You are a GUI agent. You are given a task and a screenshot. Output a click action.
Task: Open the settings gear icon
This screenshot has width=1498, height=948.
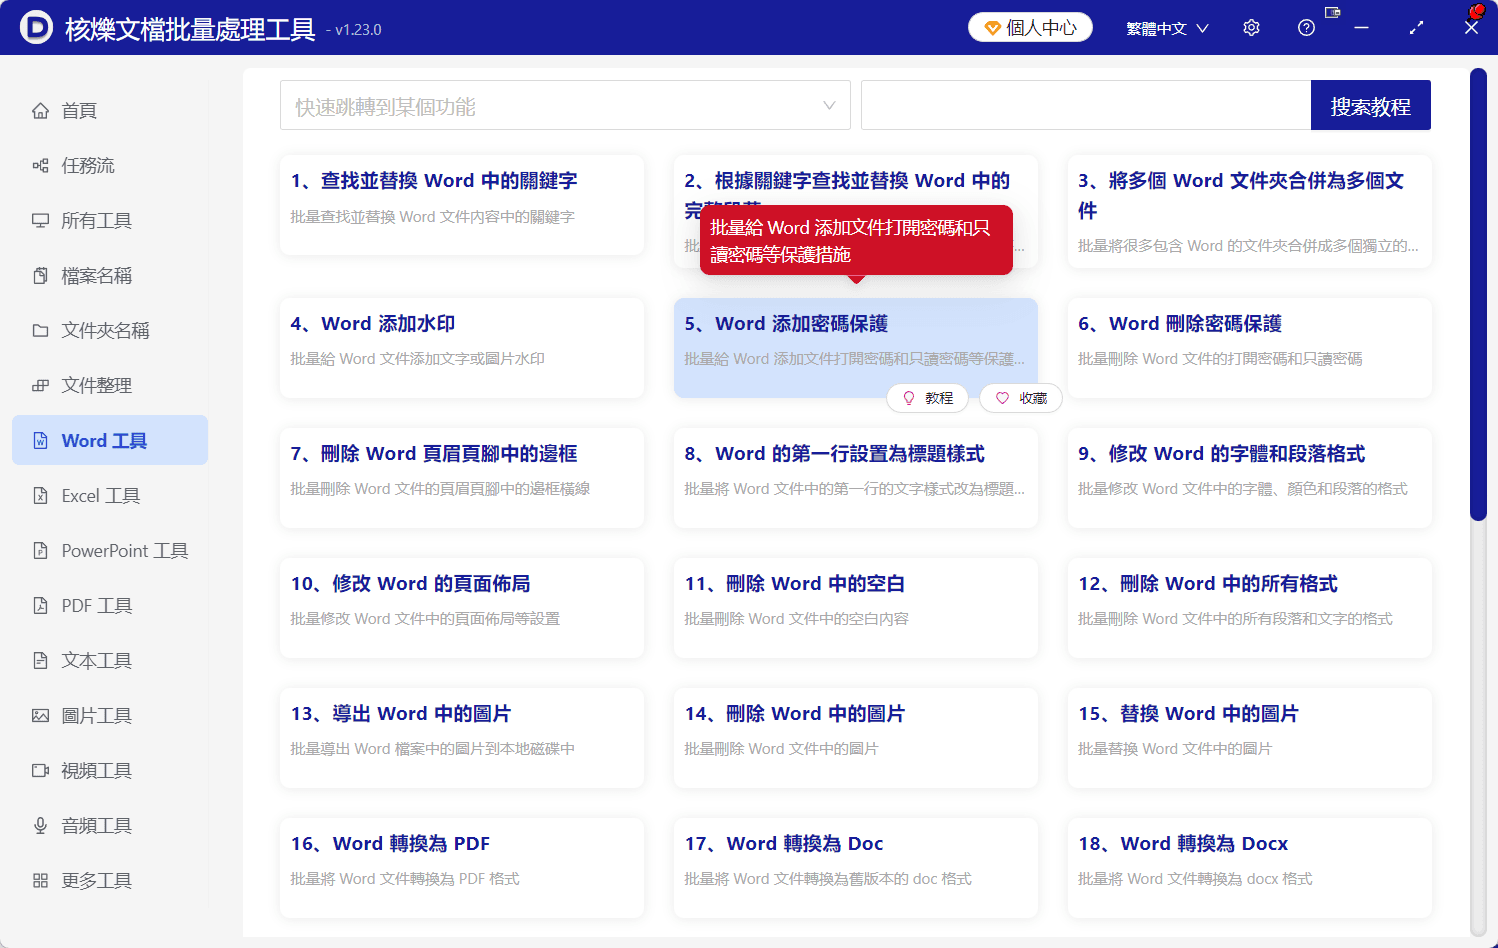tap(1251, 28)
